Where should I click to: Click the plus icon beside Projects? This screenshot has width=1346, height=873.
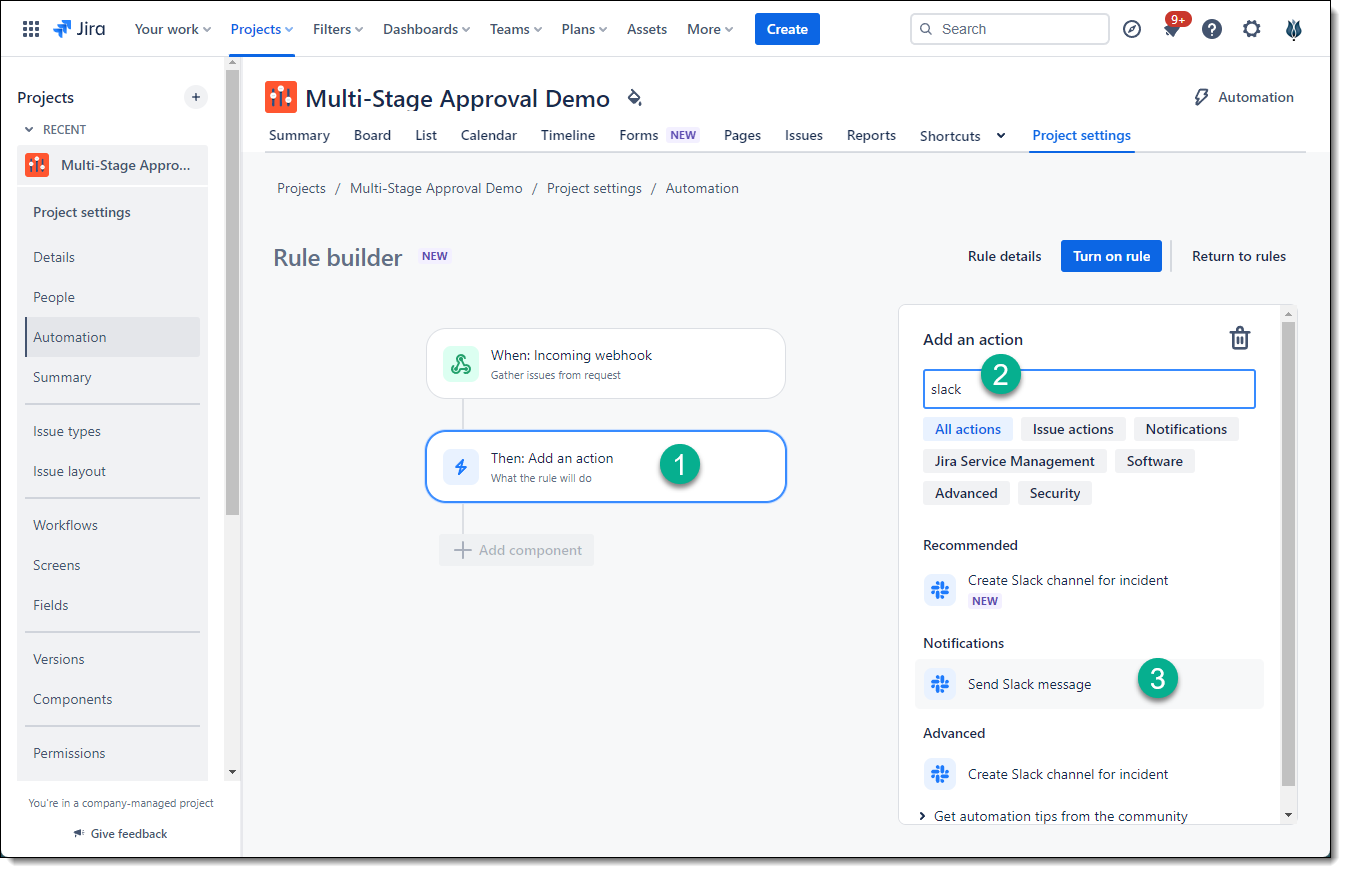(x=196, y=97)
